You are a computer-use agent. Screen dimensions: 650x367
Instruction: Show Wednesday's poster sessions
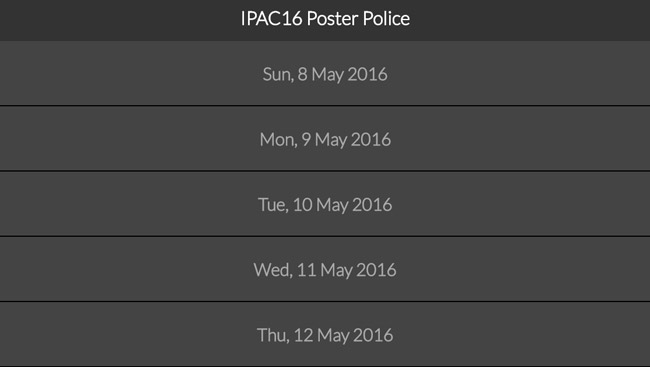pos(325,269)
